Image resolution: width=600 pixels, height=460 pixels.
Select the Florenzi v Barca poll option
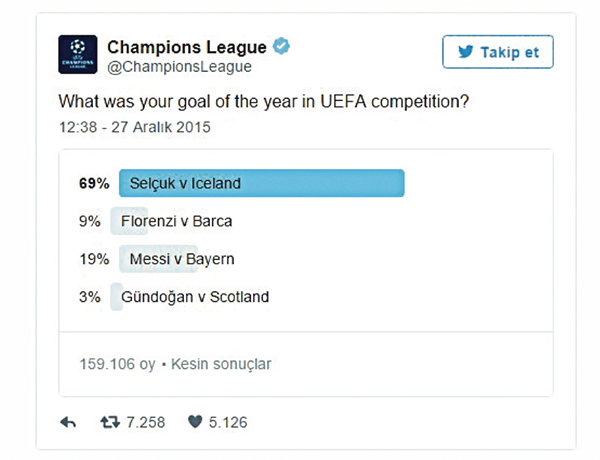(x=176, y=221)
